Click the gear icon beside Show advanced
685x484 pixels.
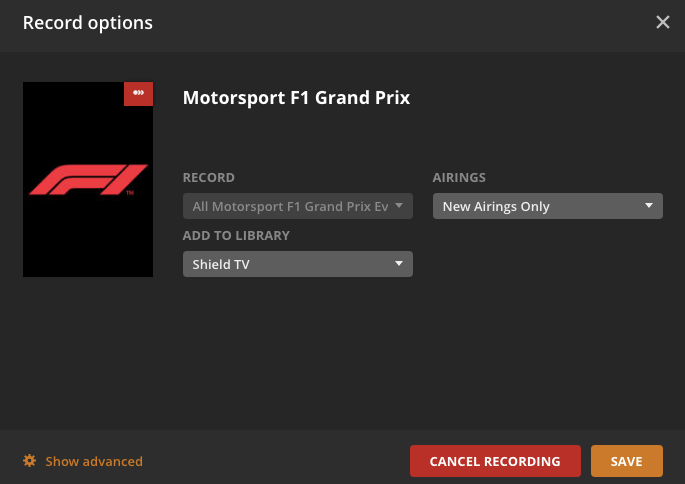coord(29,461)
